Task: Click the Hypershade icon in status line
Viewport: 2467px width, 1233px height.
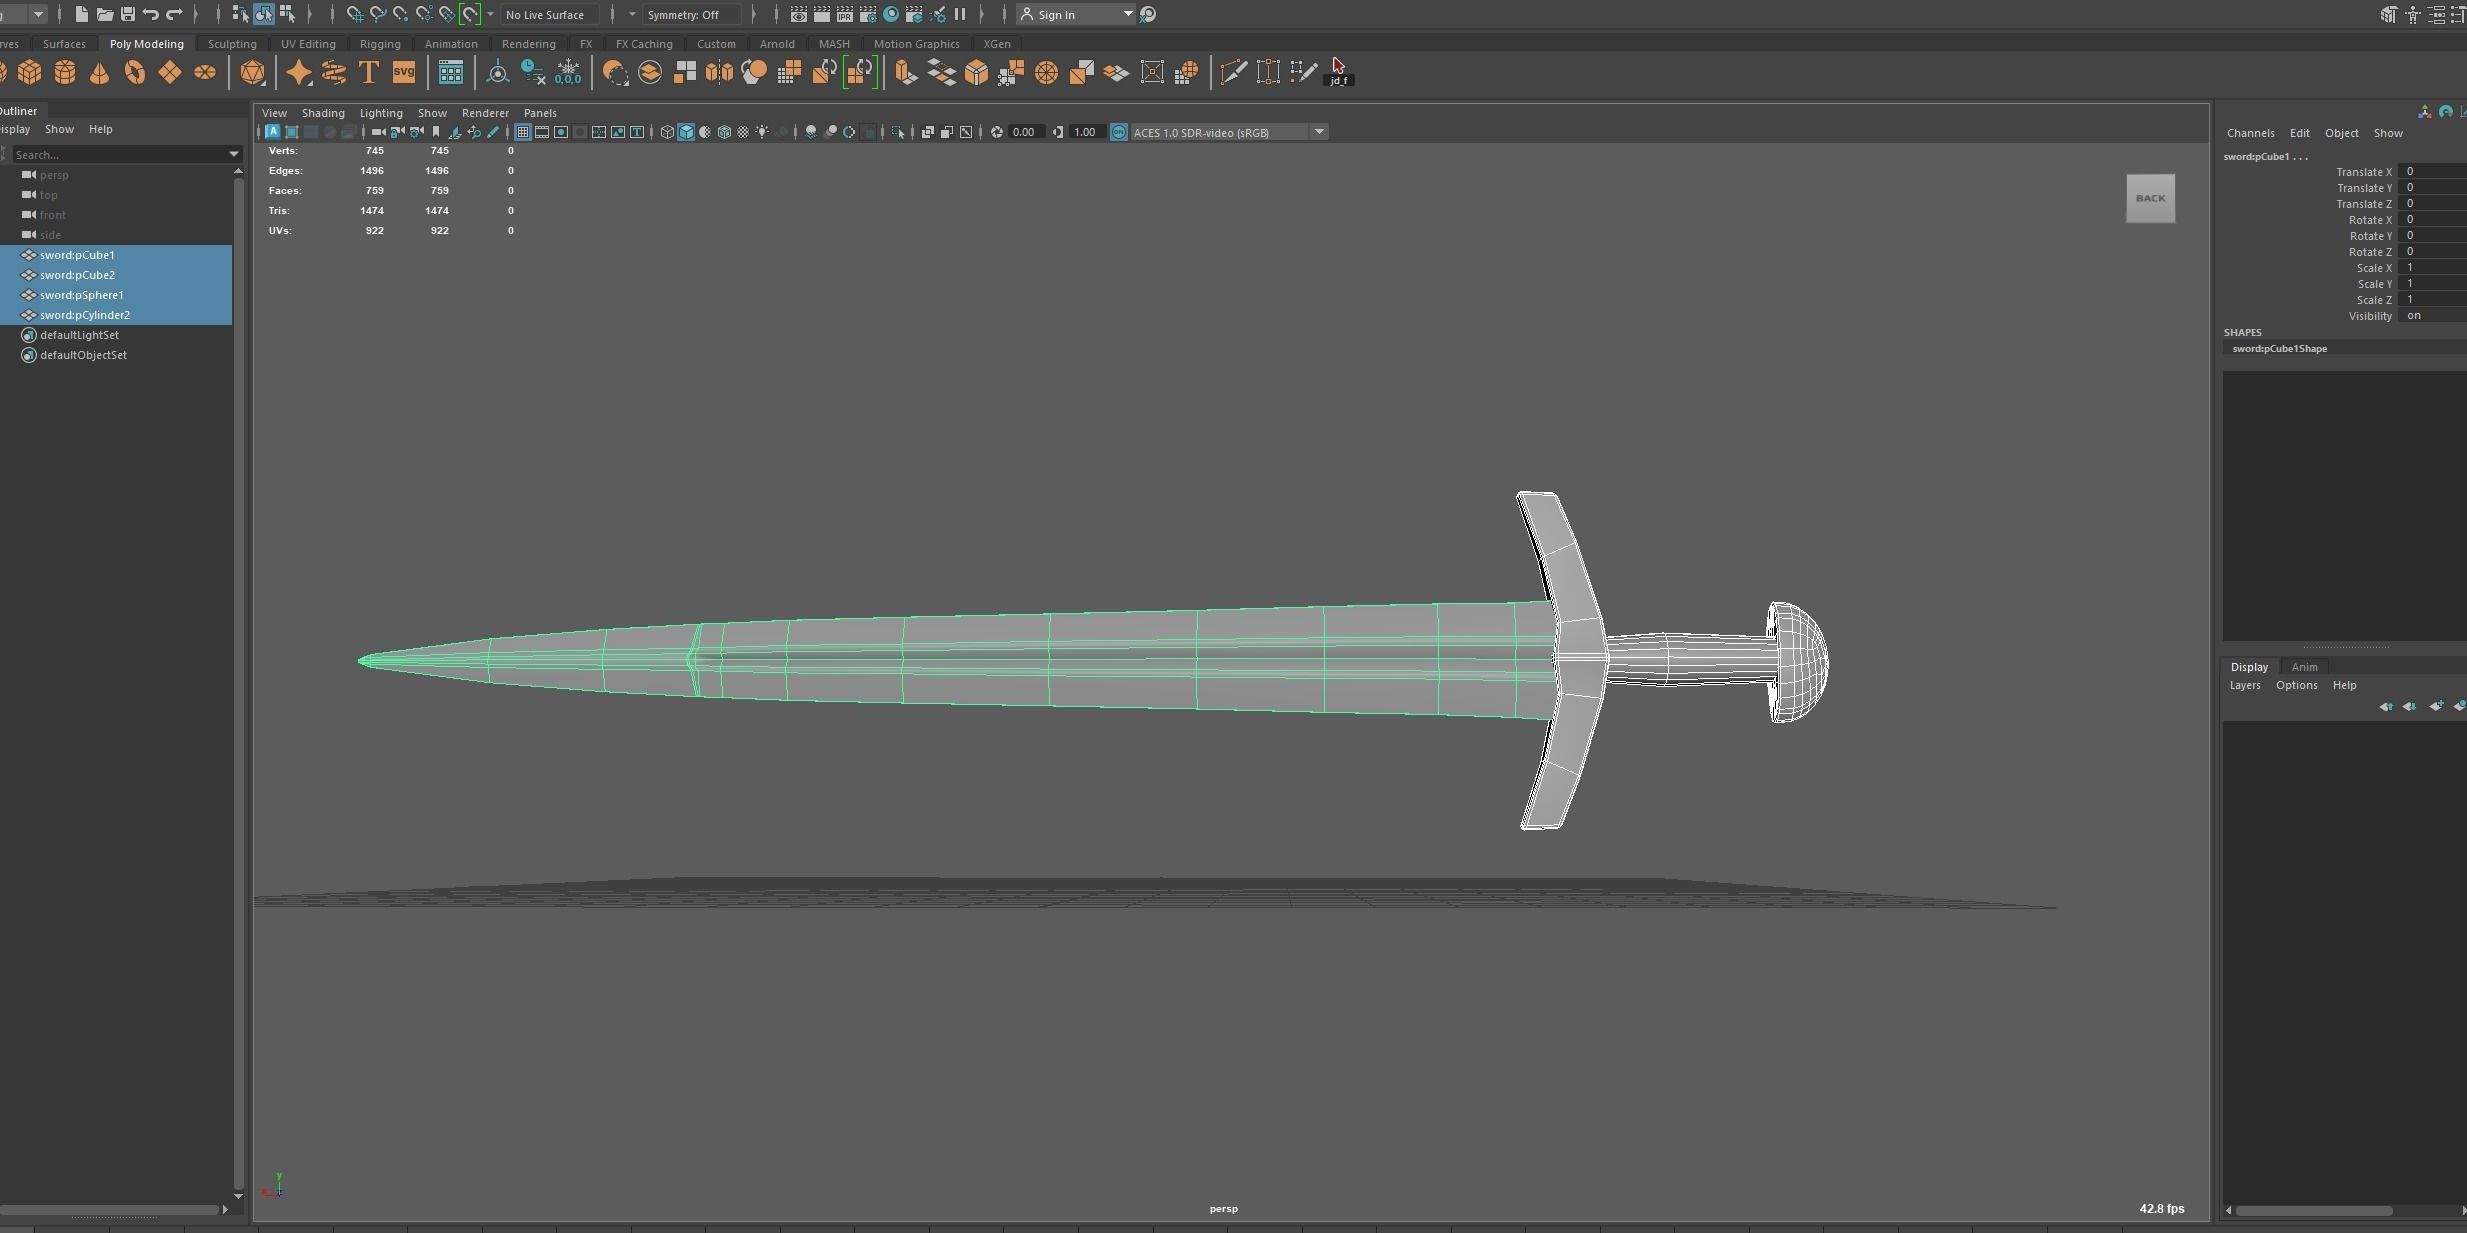Action: (891, 14)
